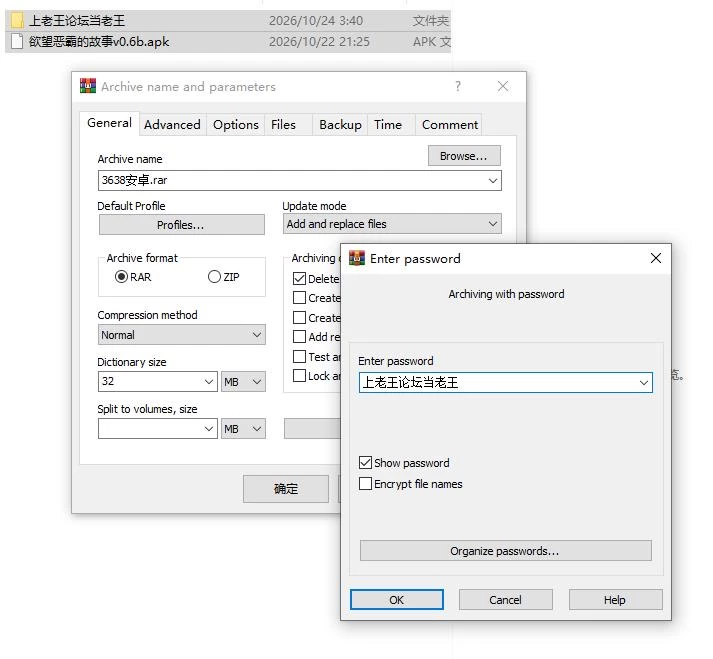Select the RAR archive format
Image resolution: width=713 pixels, height=659 pixels.
(x=121, y=277)
